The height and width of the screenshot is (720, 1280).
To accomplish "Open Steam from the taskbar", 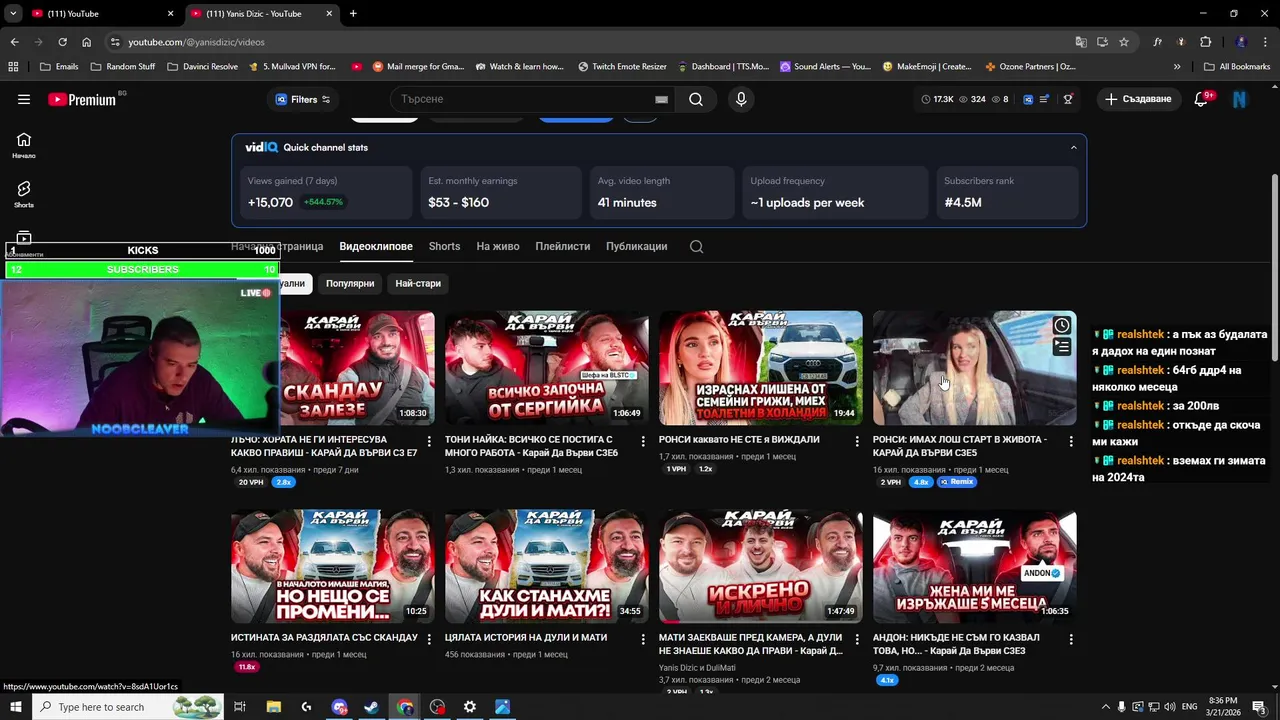I will (x=371, y=707).
